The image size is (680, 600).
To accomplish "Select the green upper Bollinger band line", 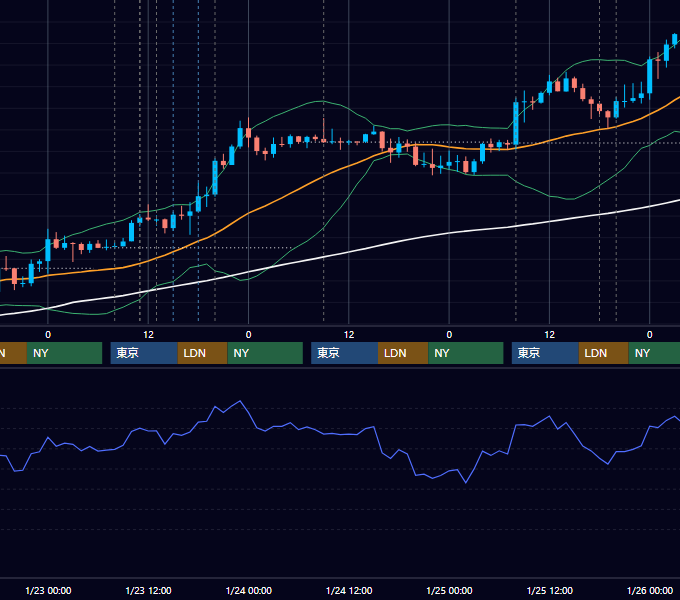I will point(322,101).
